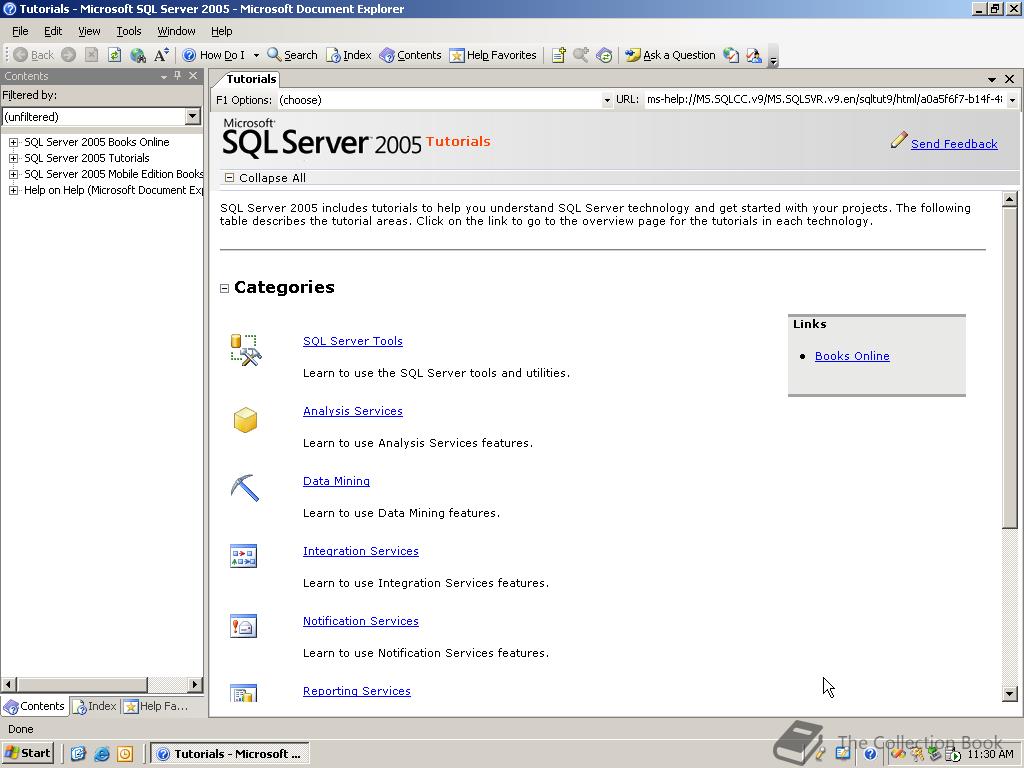Click the Stop page loading icon
Screen dimensions: 1024x768
tap(91, 56)
